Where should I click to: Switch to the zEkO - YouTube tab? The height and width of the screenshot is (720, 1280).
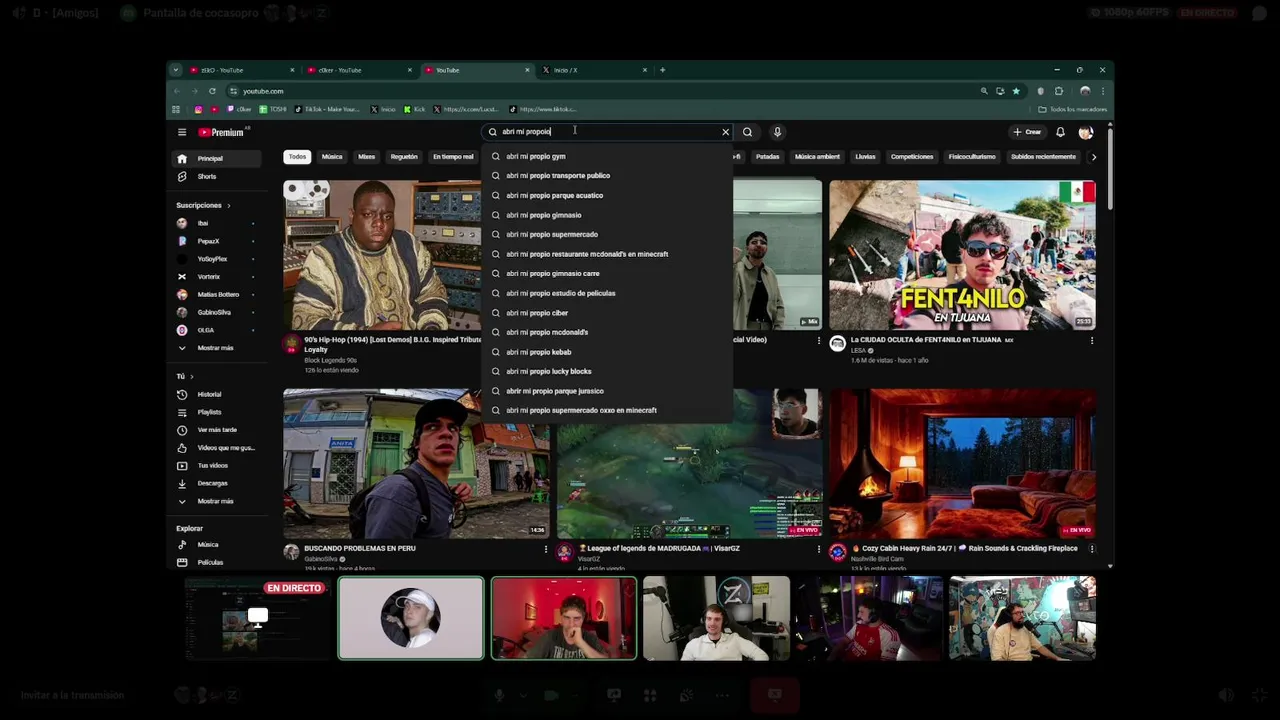(242, 70)
